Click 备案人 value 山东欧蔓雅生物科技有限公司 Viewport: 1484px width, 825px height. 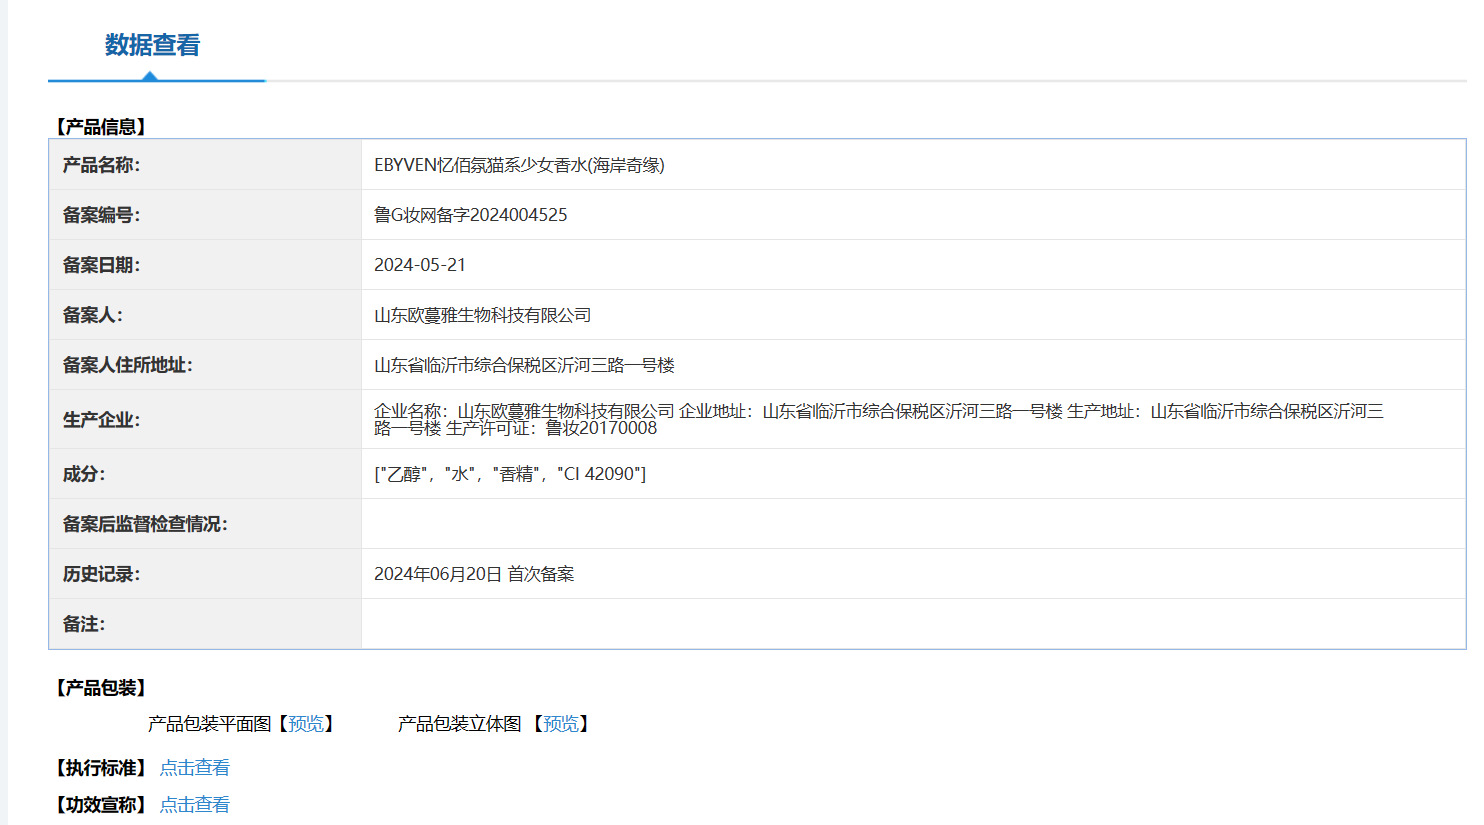483,315
